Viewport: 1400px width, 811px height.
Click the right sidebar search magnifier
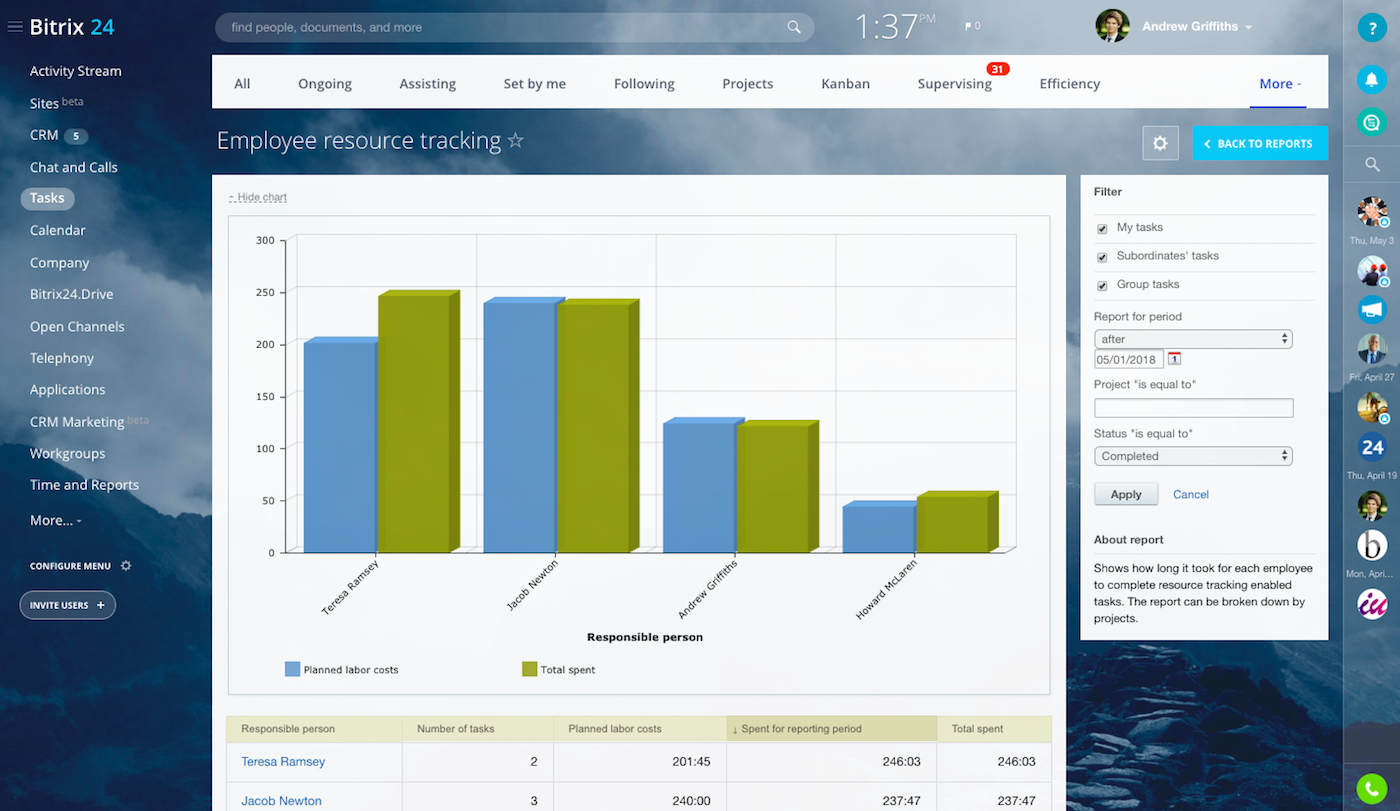click(1372, 165)
